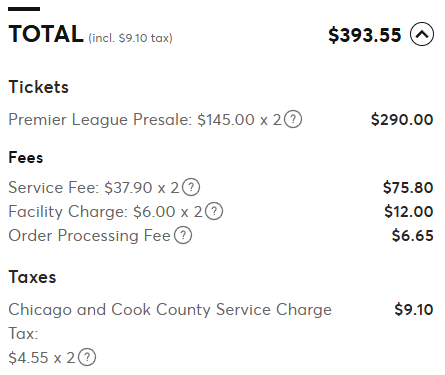Click the Premier League Presale line text
Image resolution: width=445 pixels, height=375 pixels.
click(145, 120)
